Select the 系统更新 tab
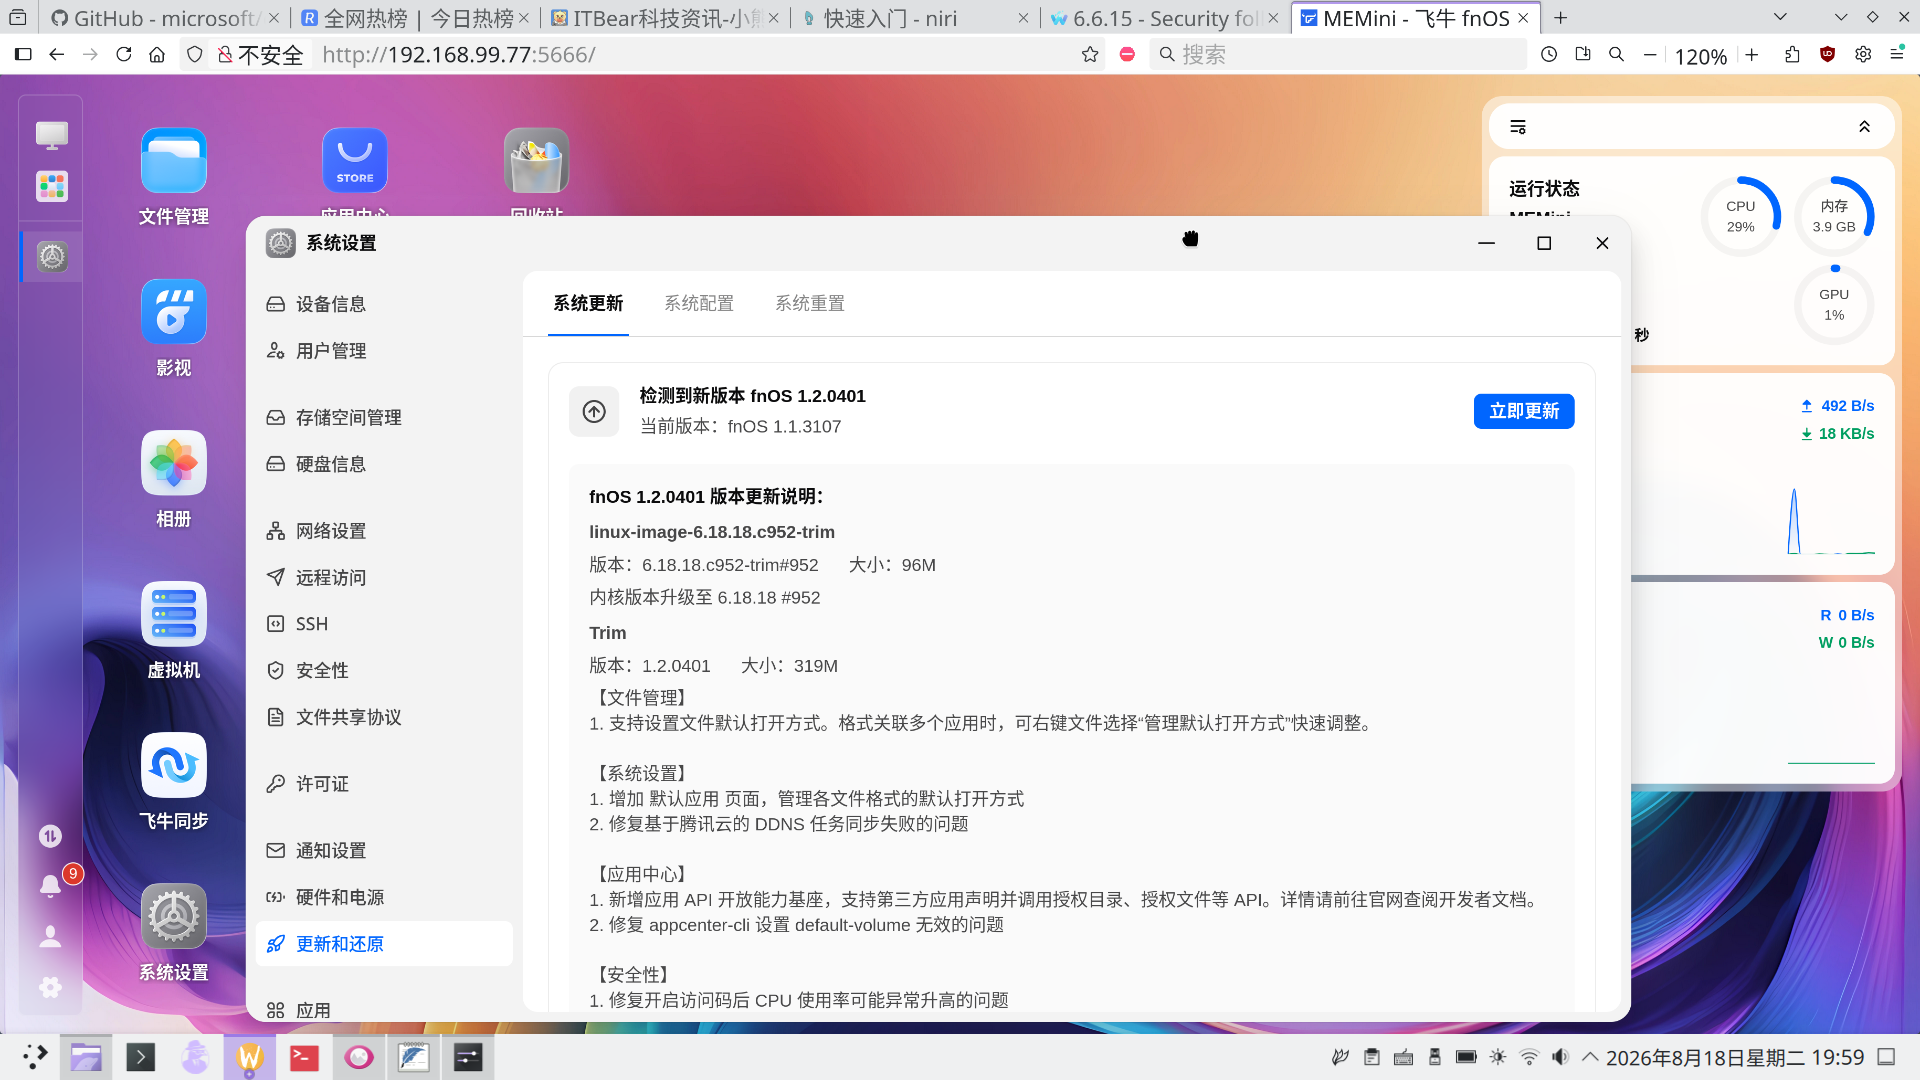The width and height of the screenshot is (1920, 1080). (x=588, y=303)
